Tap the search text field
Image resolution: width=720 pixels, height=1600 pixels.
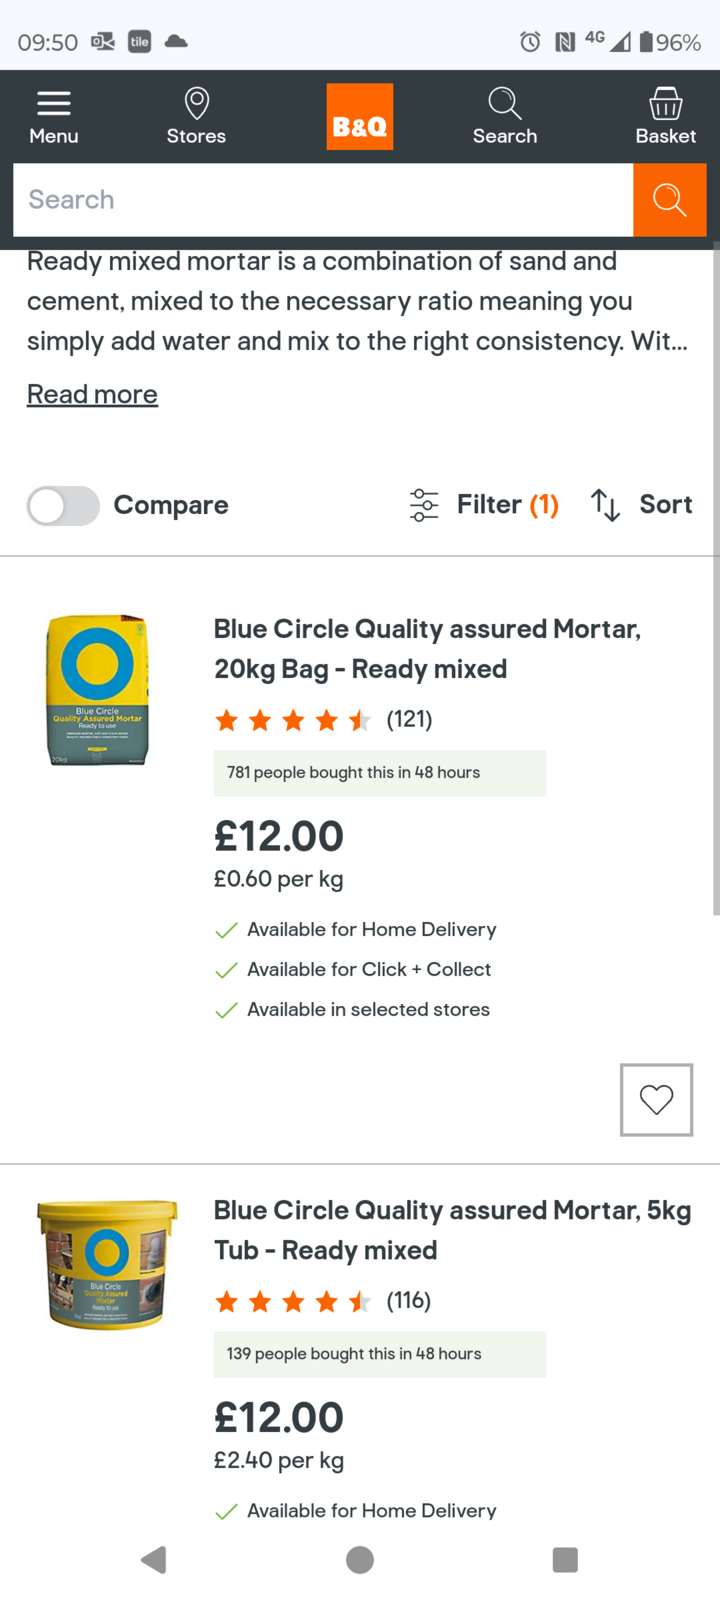(322, 200)
